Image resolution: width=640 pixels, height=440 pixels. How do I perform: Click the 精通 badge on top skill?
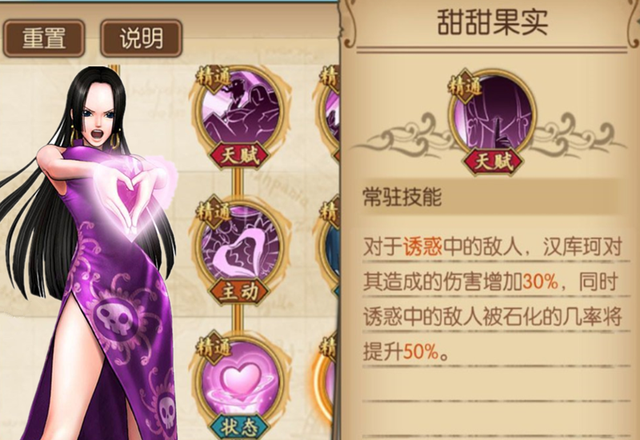pyautogui.click(x=213, y=78)
